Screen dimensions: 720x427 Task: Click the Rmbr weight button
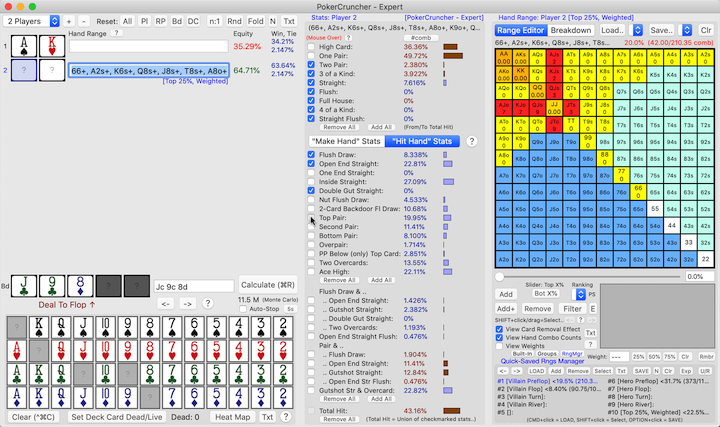[x=706, y=357]
